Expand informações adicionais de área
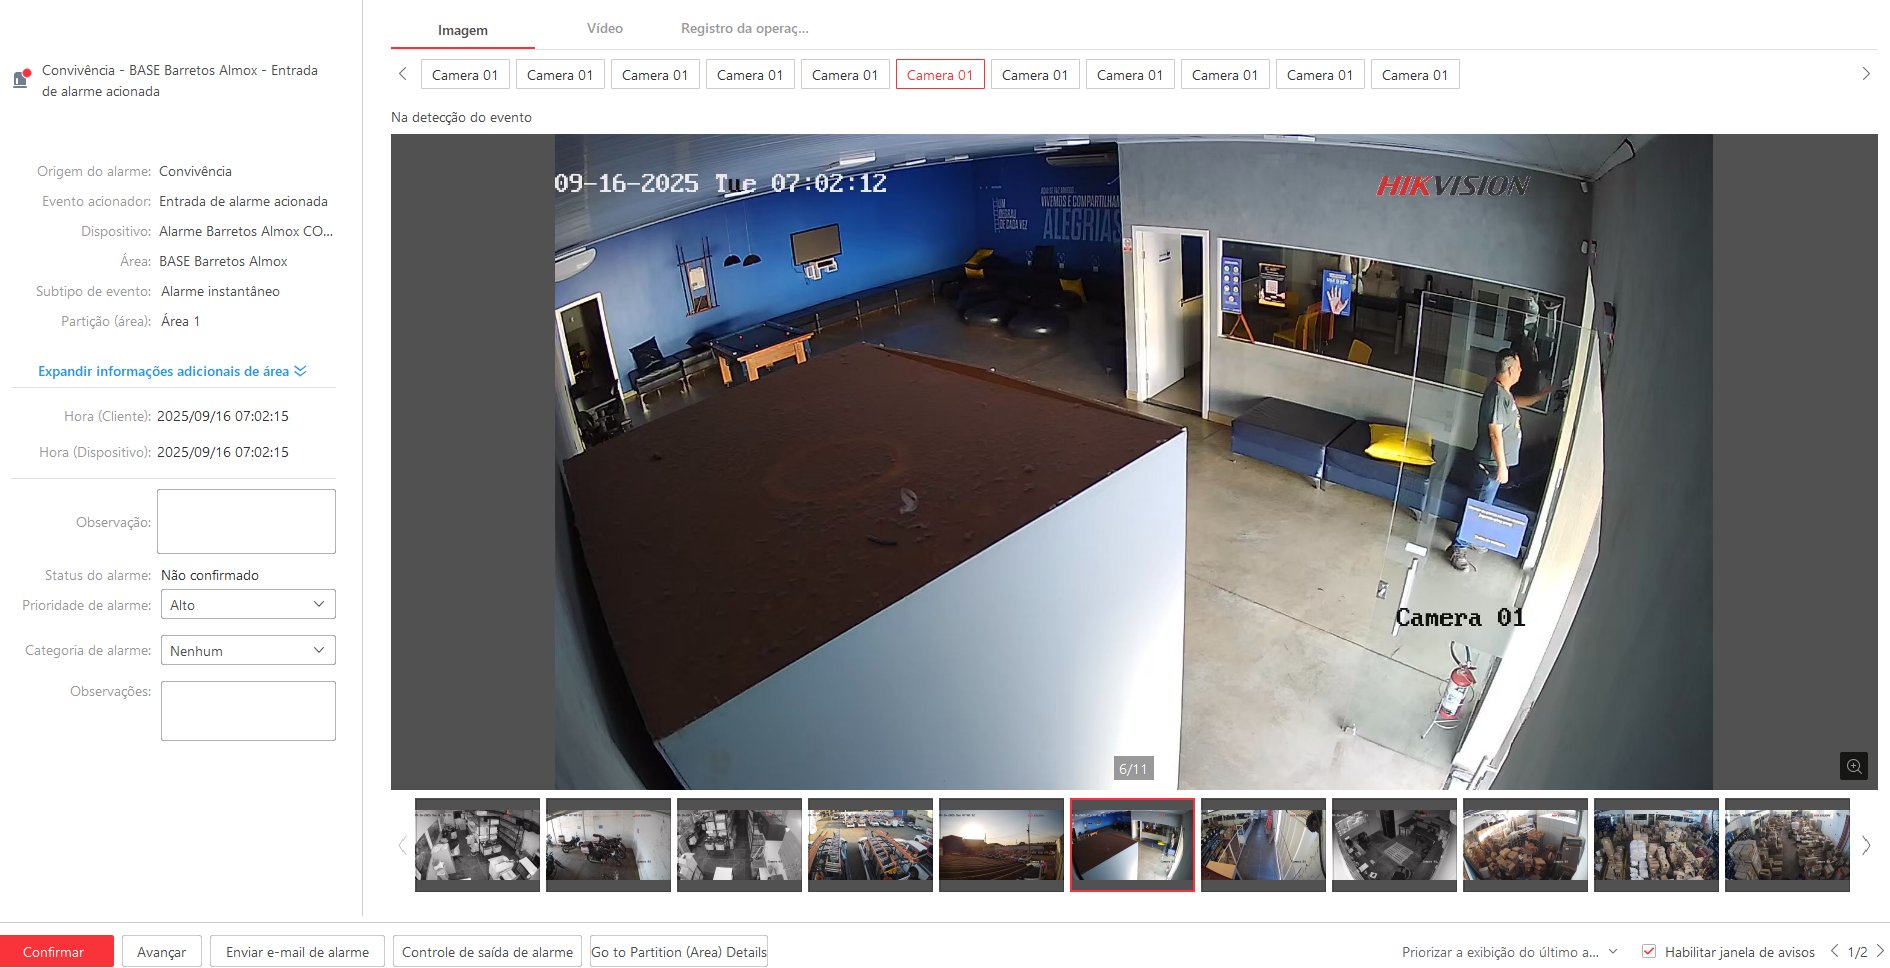This screenshot has width=1890, height=968. 172,371
